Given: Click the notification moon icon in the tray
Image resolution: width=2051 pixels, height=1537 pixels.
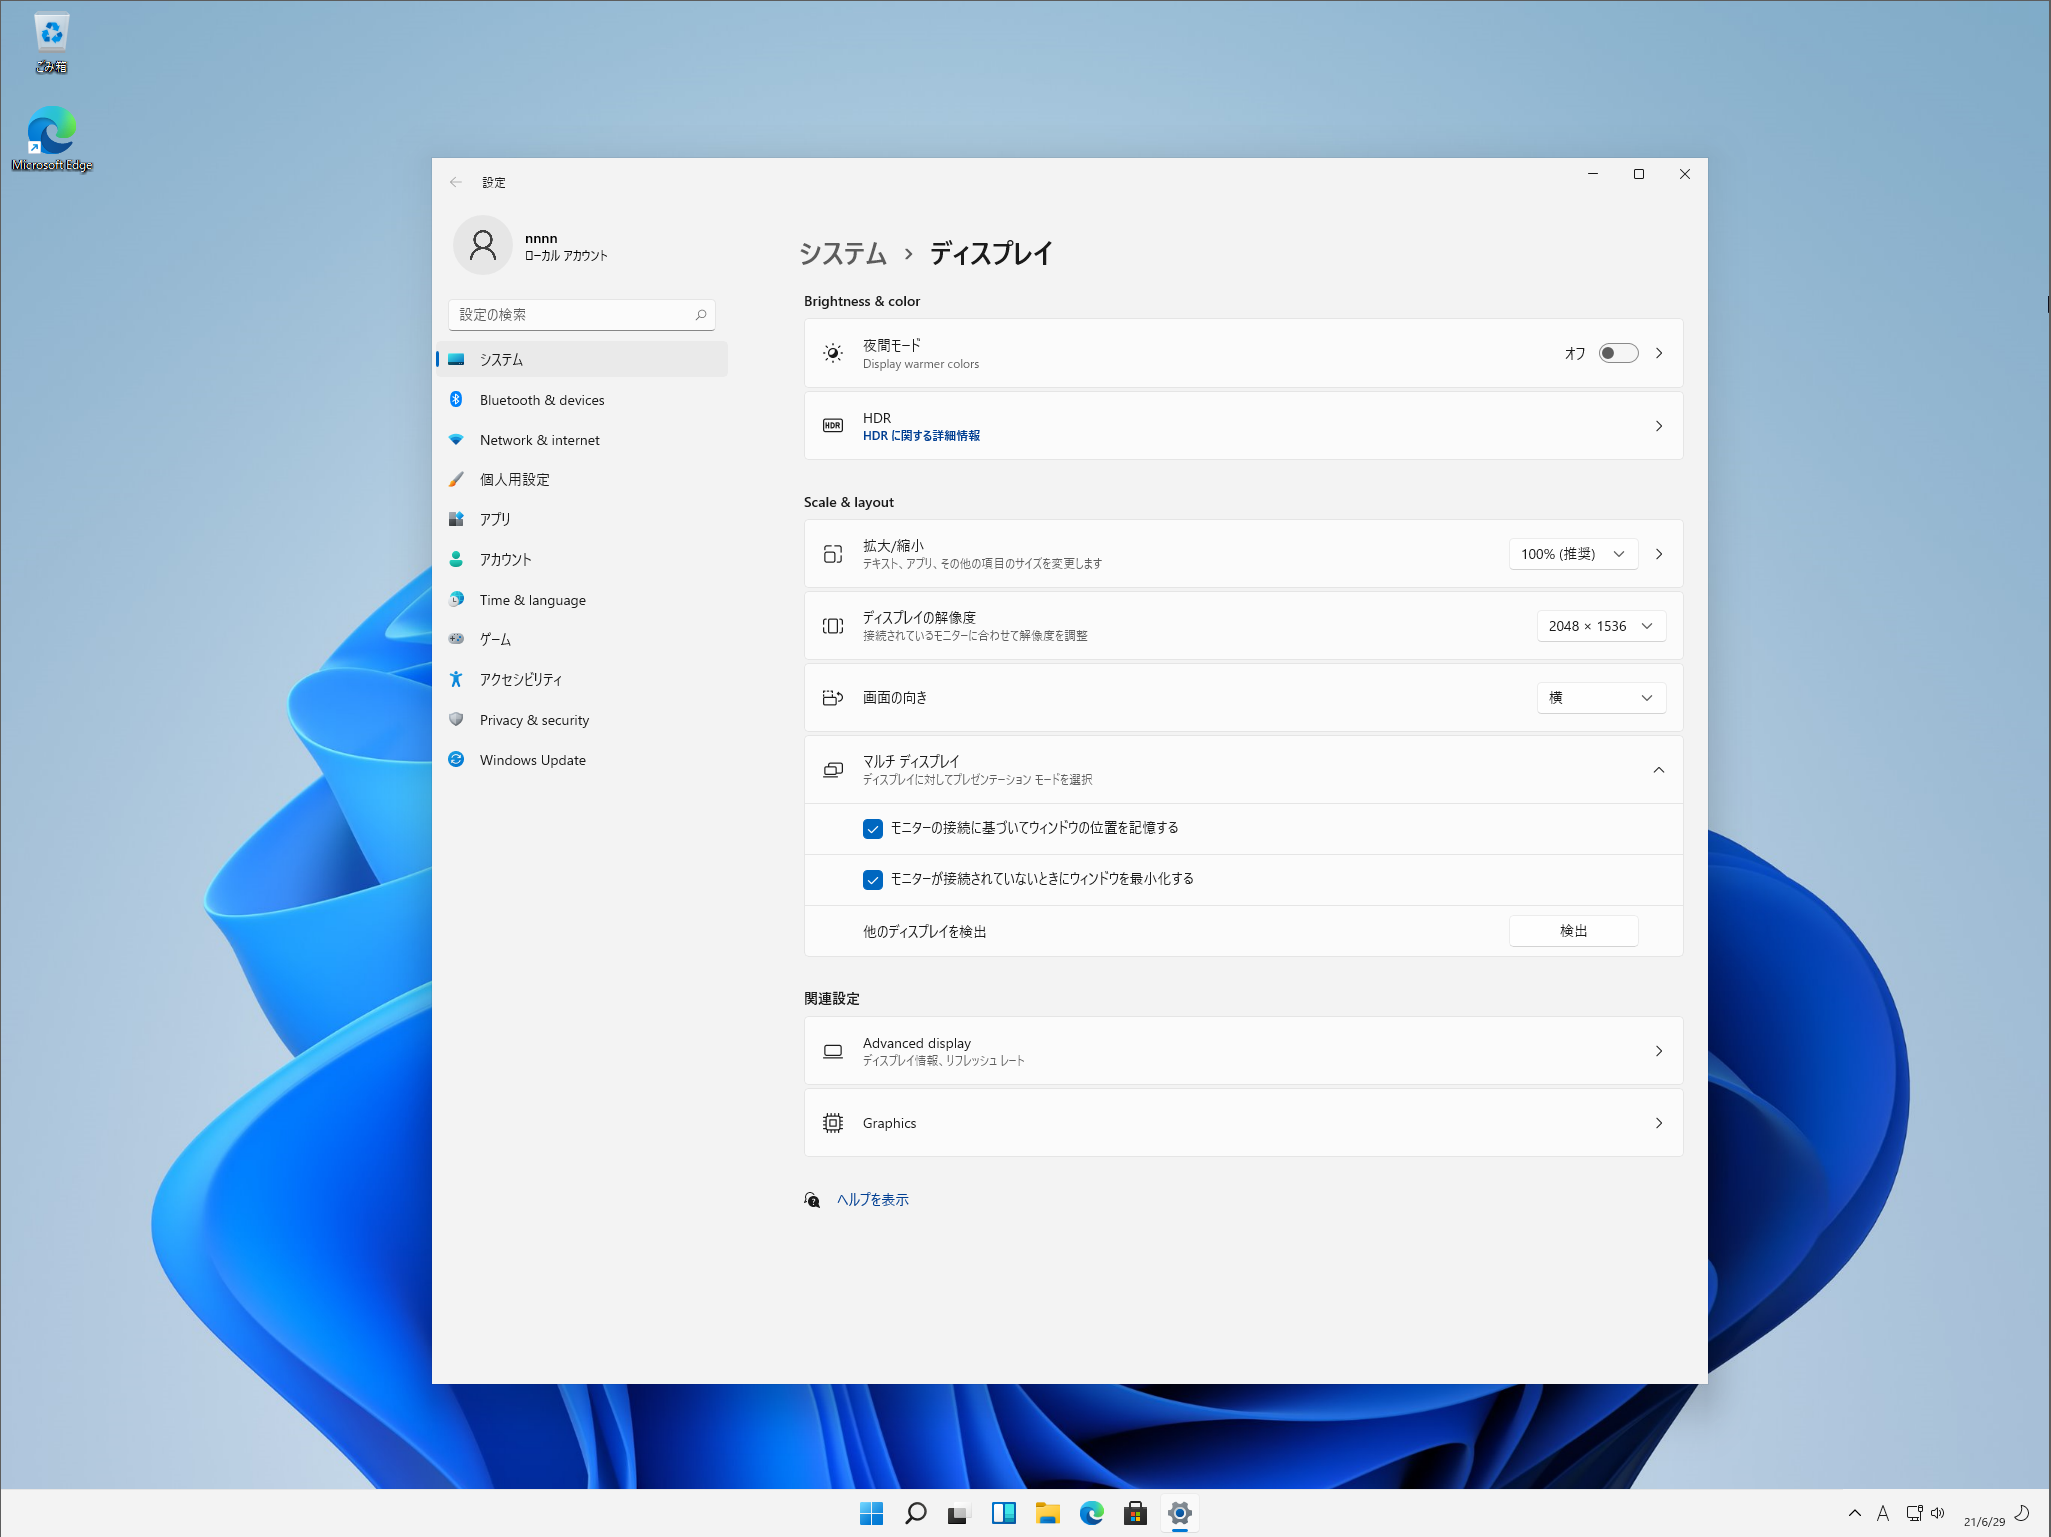Looking at the screenshot, I should [x=2022, y=1514].
